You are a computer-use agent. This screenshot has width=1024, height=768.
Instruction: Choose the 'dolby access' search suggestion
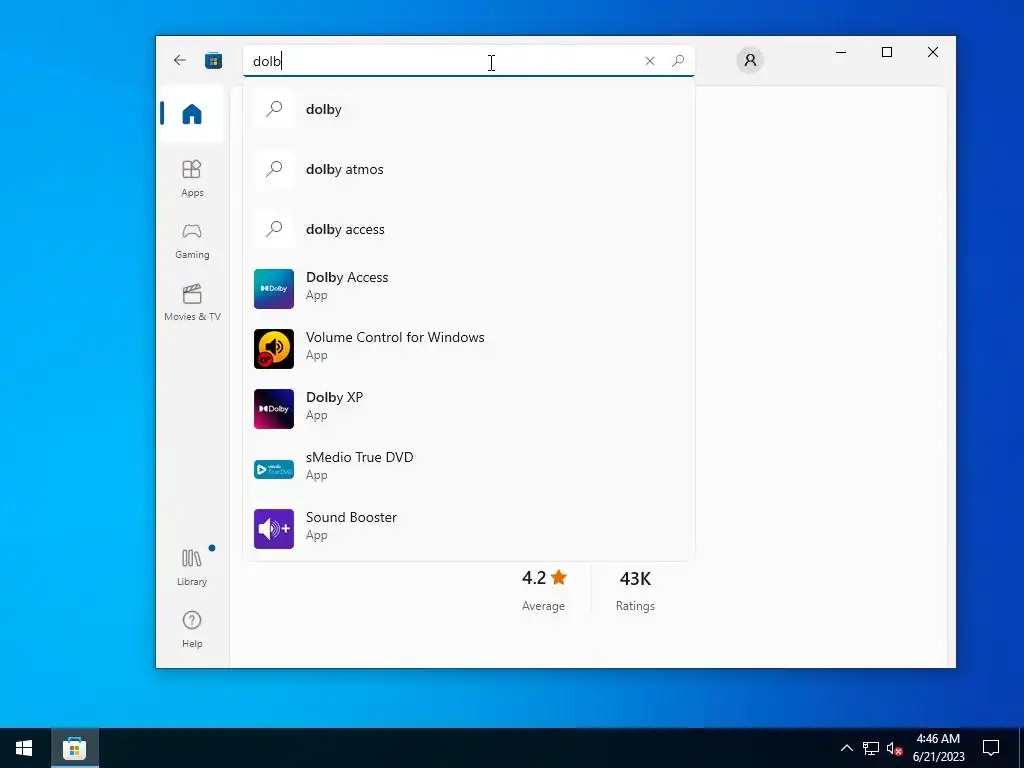click(469, 229)
